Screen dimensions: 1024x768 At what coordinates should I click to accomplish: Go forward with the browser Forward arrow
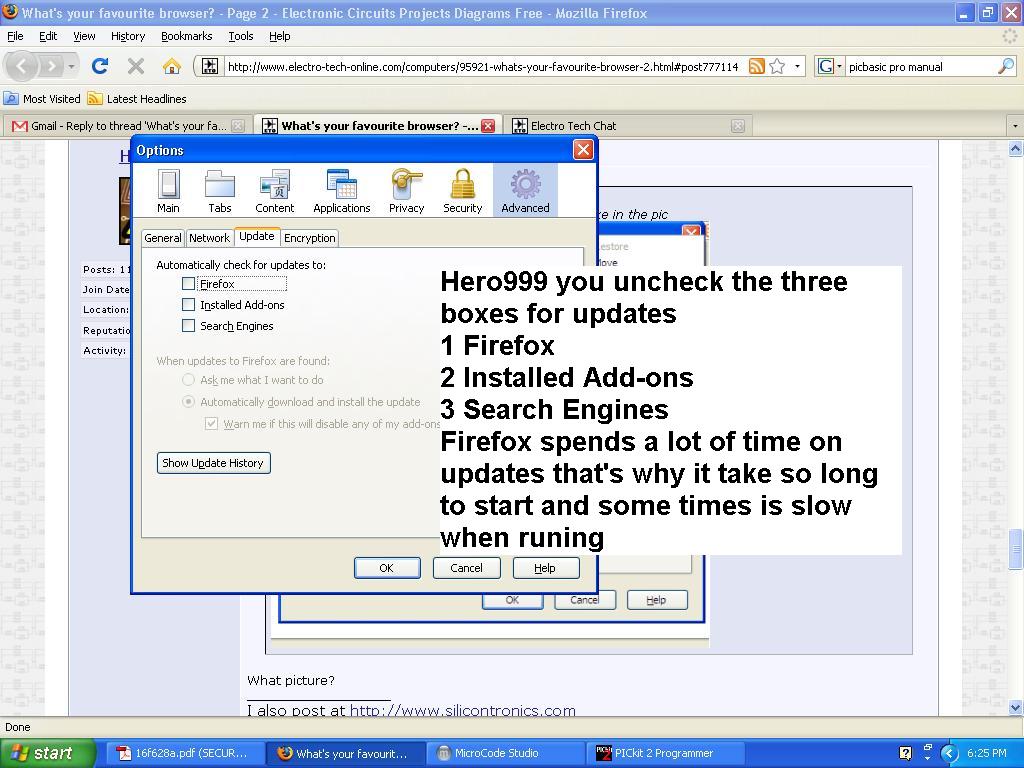pos(50,66)
